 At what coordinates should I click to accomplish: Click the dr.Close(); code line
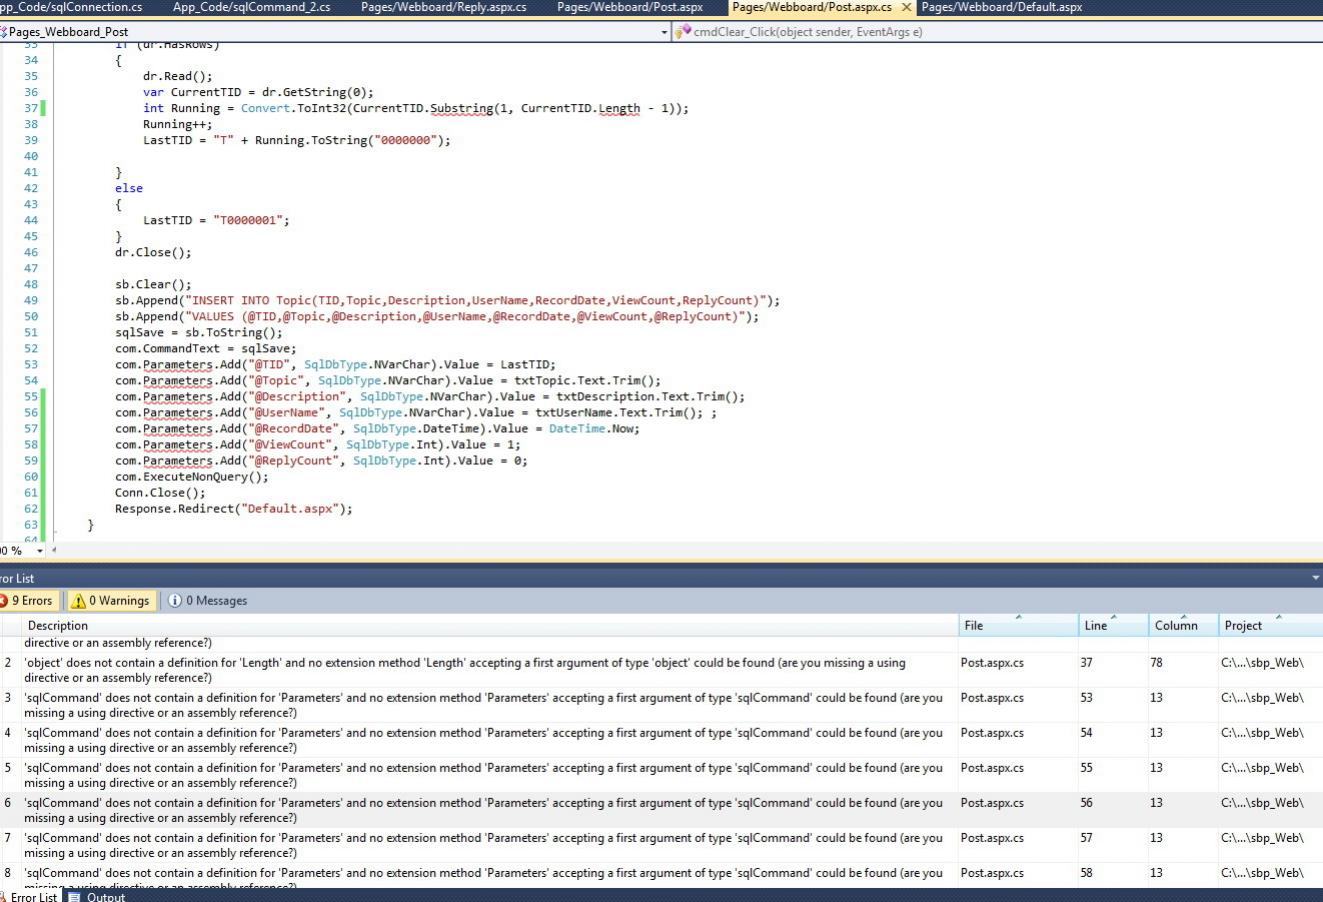pyautogui.click(x=153, y=253)
